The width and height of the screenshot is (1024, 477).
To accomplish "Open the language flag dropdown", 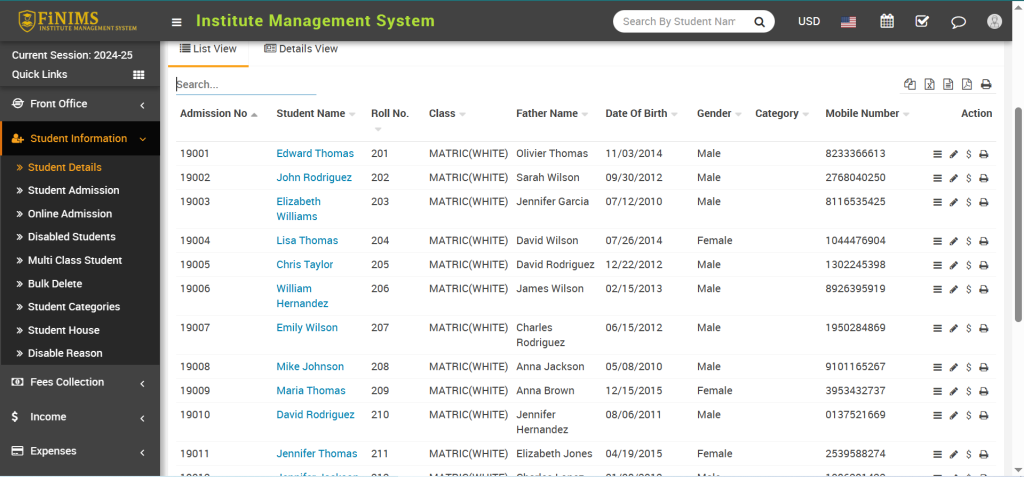I will click(x=849, y=21).
